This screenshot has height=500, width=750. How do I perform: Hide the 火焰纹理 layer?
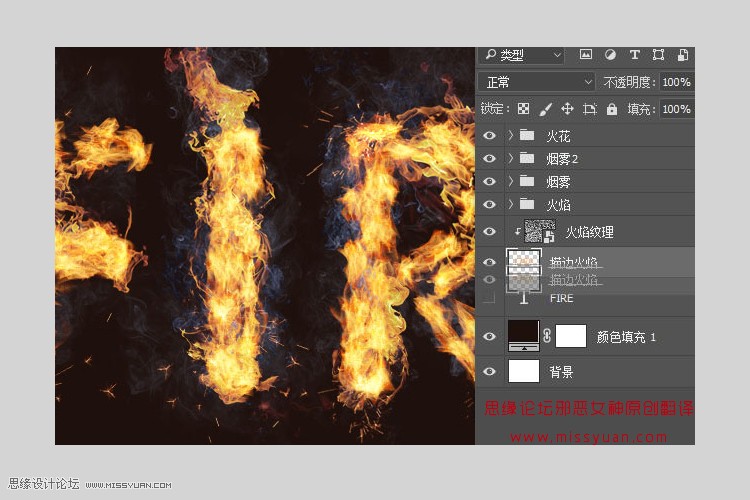click(x=489, y=232)
